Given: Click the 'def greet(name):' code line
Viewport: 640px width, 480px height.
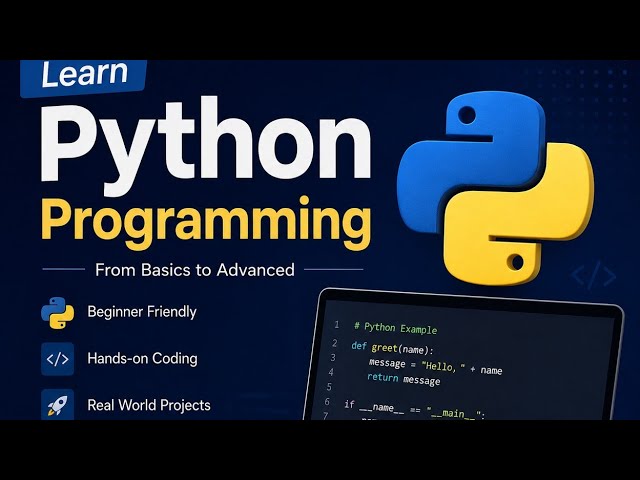Looking at the screenshot, I should (392, 348).
